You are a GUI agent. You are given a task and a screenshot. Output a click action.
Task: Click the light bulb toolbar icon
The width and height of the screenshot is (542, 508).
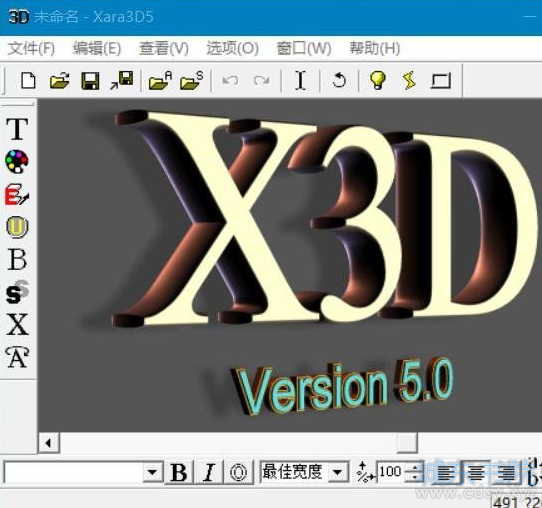point(377,80)
